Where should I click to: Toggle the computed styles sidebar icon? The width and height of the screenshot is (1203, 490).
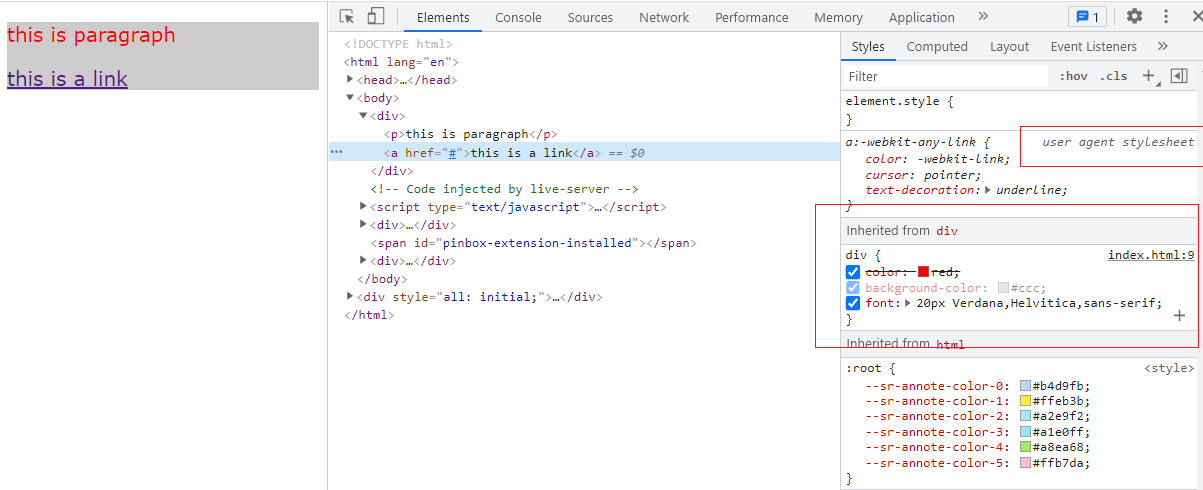pyautogui.click(x=1179, y=76)
